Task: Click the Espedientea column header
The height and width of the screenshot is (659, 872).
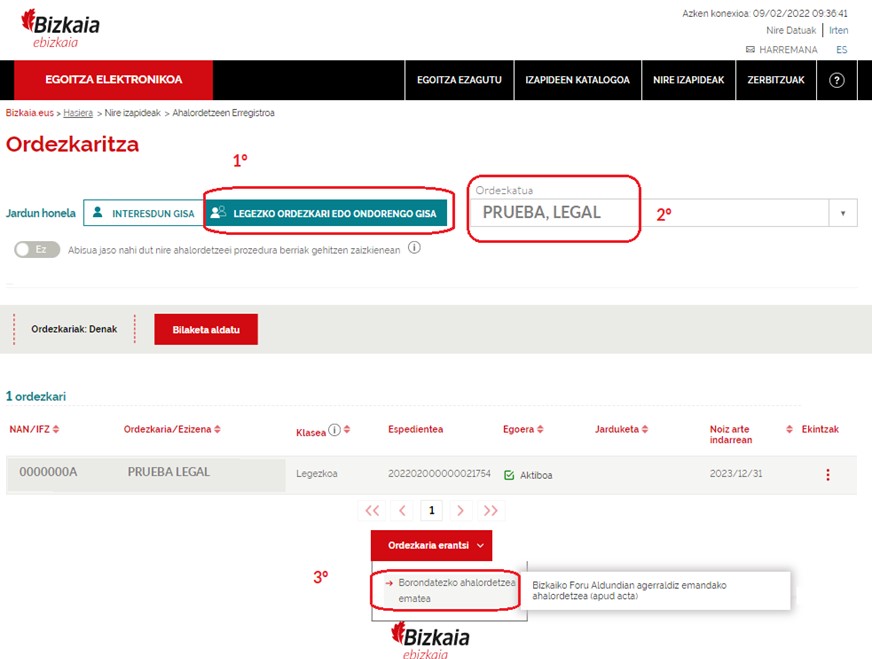Action: pyautogui.click(x=415, y=429)
